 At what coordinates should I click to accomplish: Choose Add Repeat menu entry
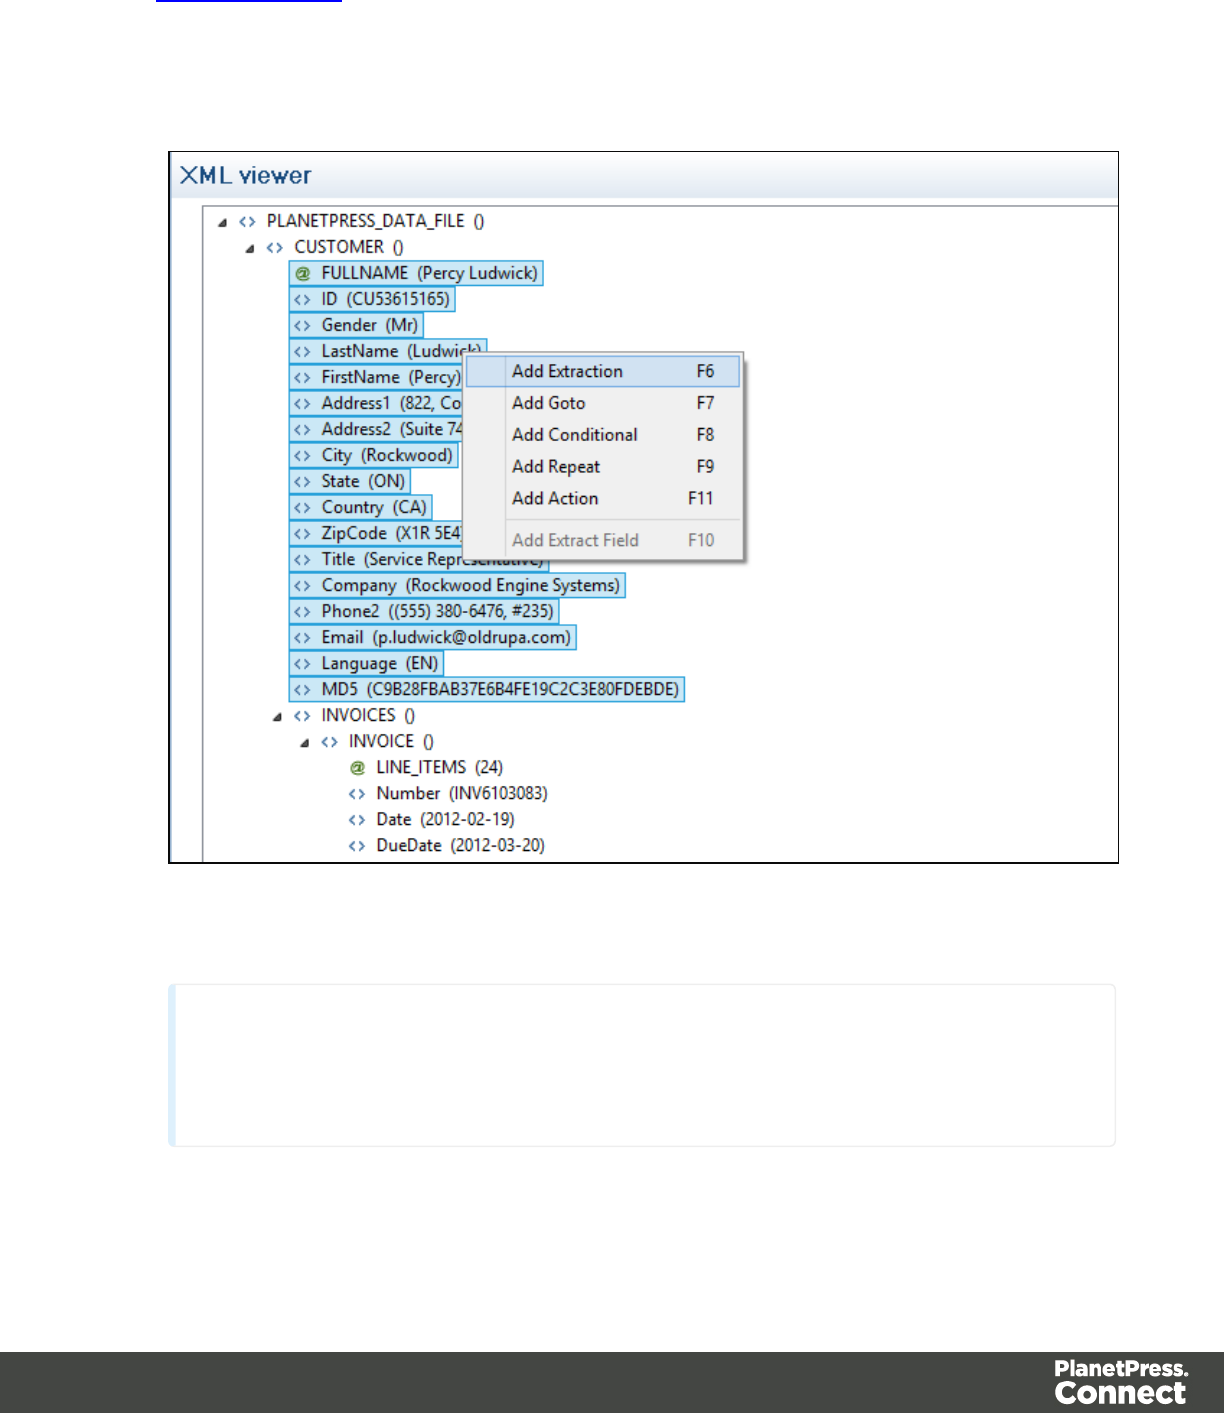603,467
